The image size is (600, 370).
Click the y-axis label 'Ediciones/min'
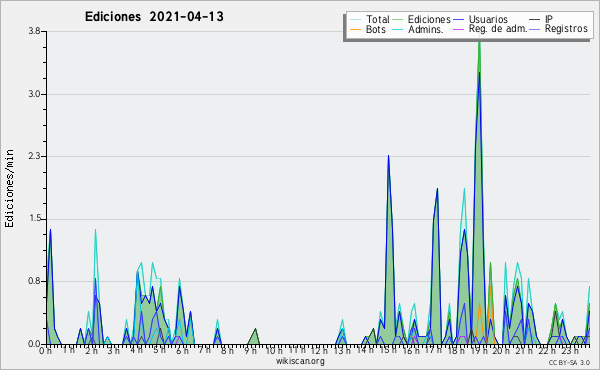pyautogui.click(x=9, y=188)
